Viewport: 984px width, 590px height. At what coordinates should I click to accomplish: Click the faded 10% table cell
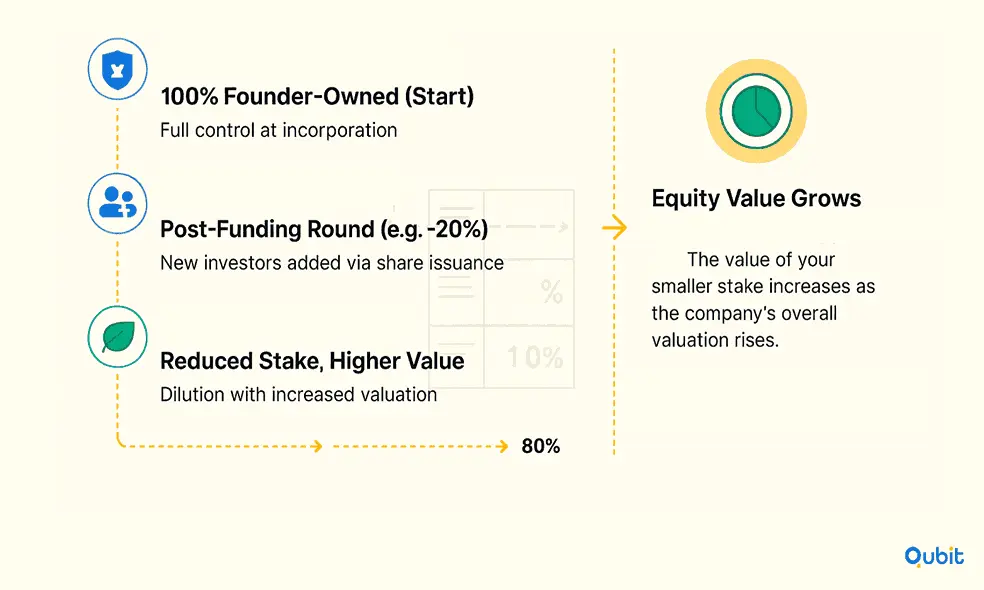click(x=535, y=357)
